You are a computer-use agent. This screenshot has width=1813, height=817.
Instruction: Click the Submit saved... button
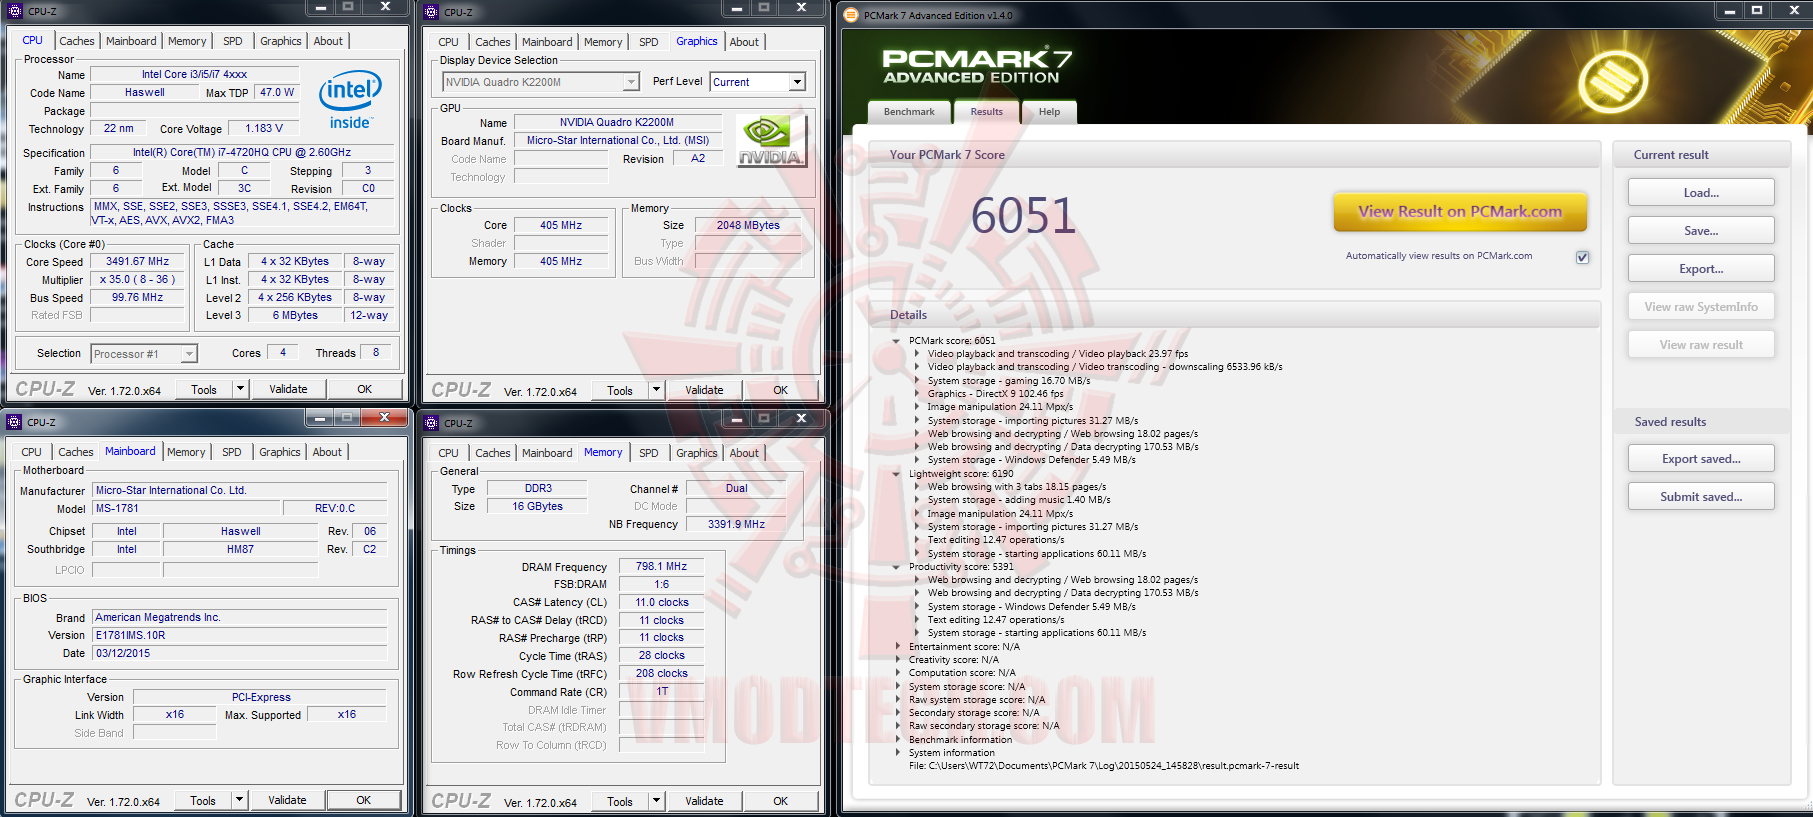(1701, 497)
